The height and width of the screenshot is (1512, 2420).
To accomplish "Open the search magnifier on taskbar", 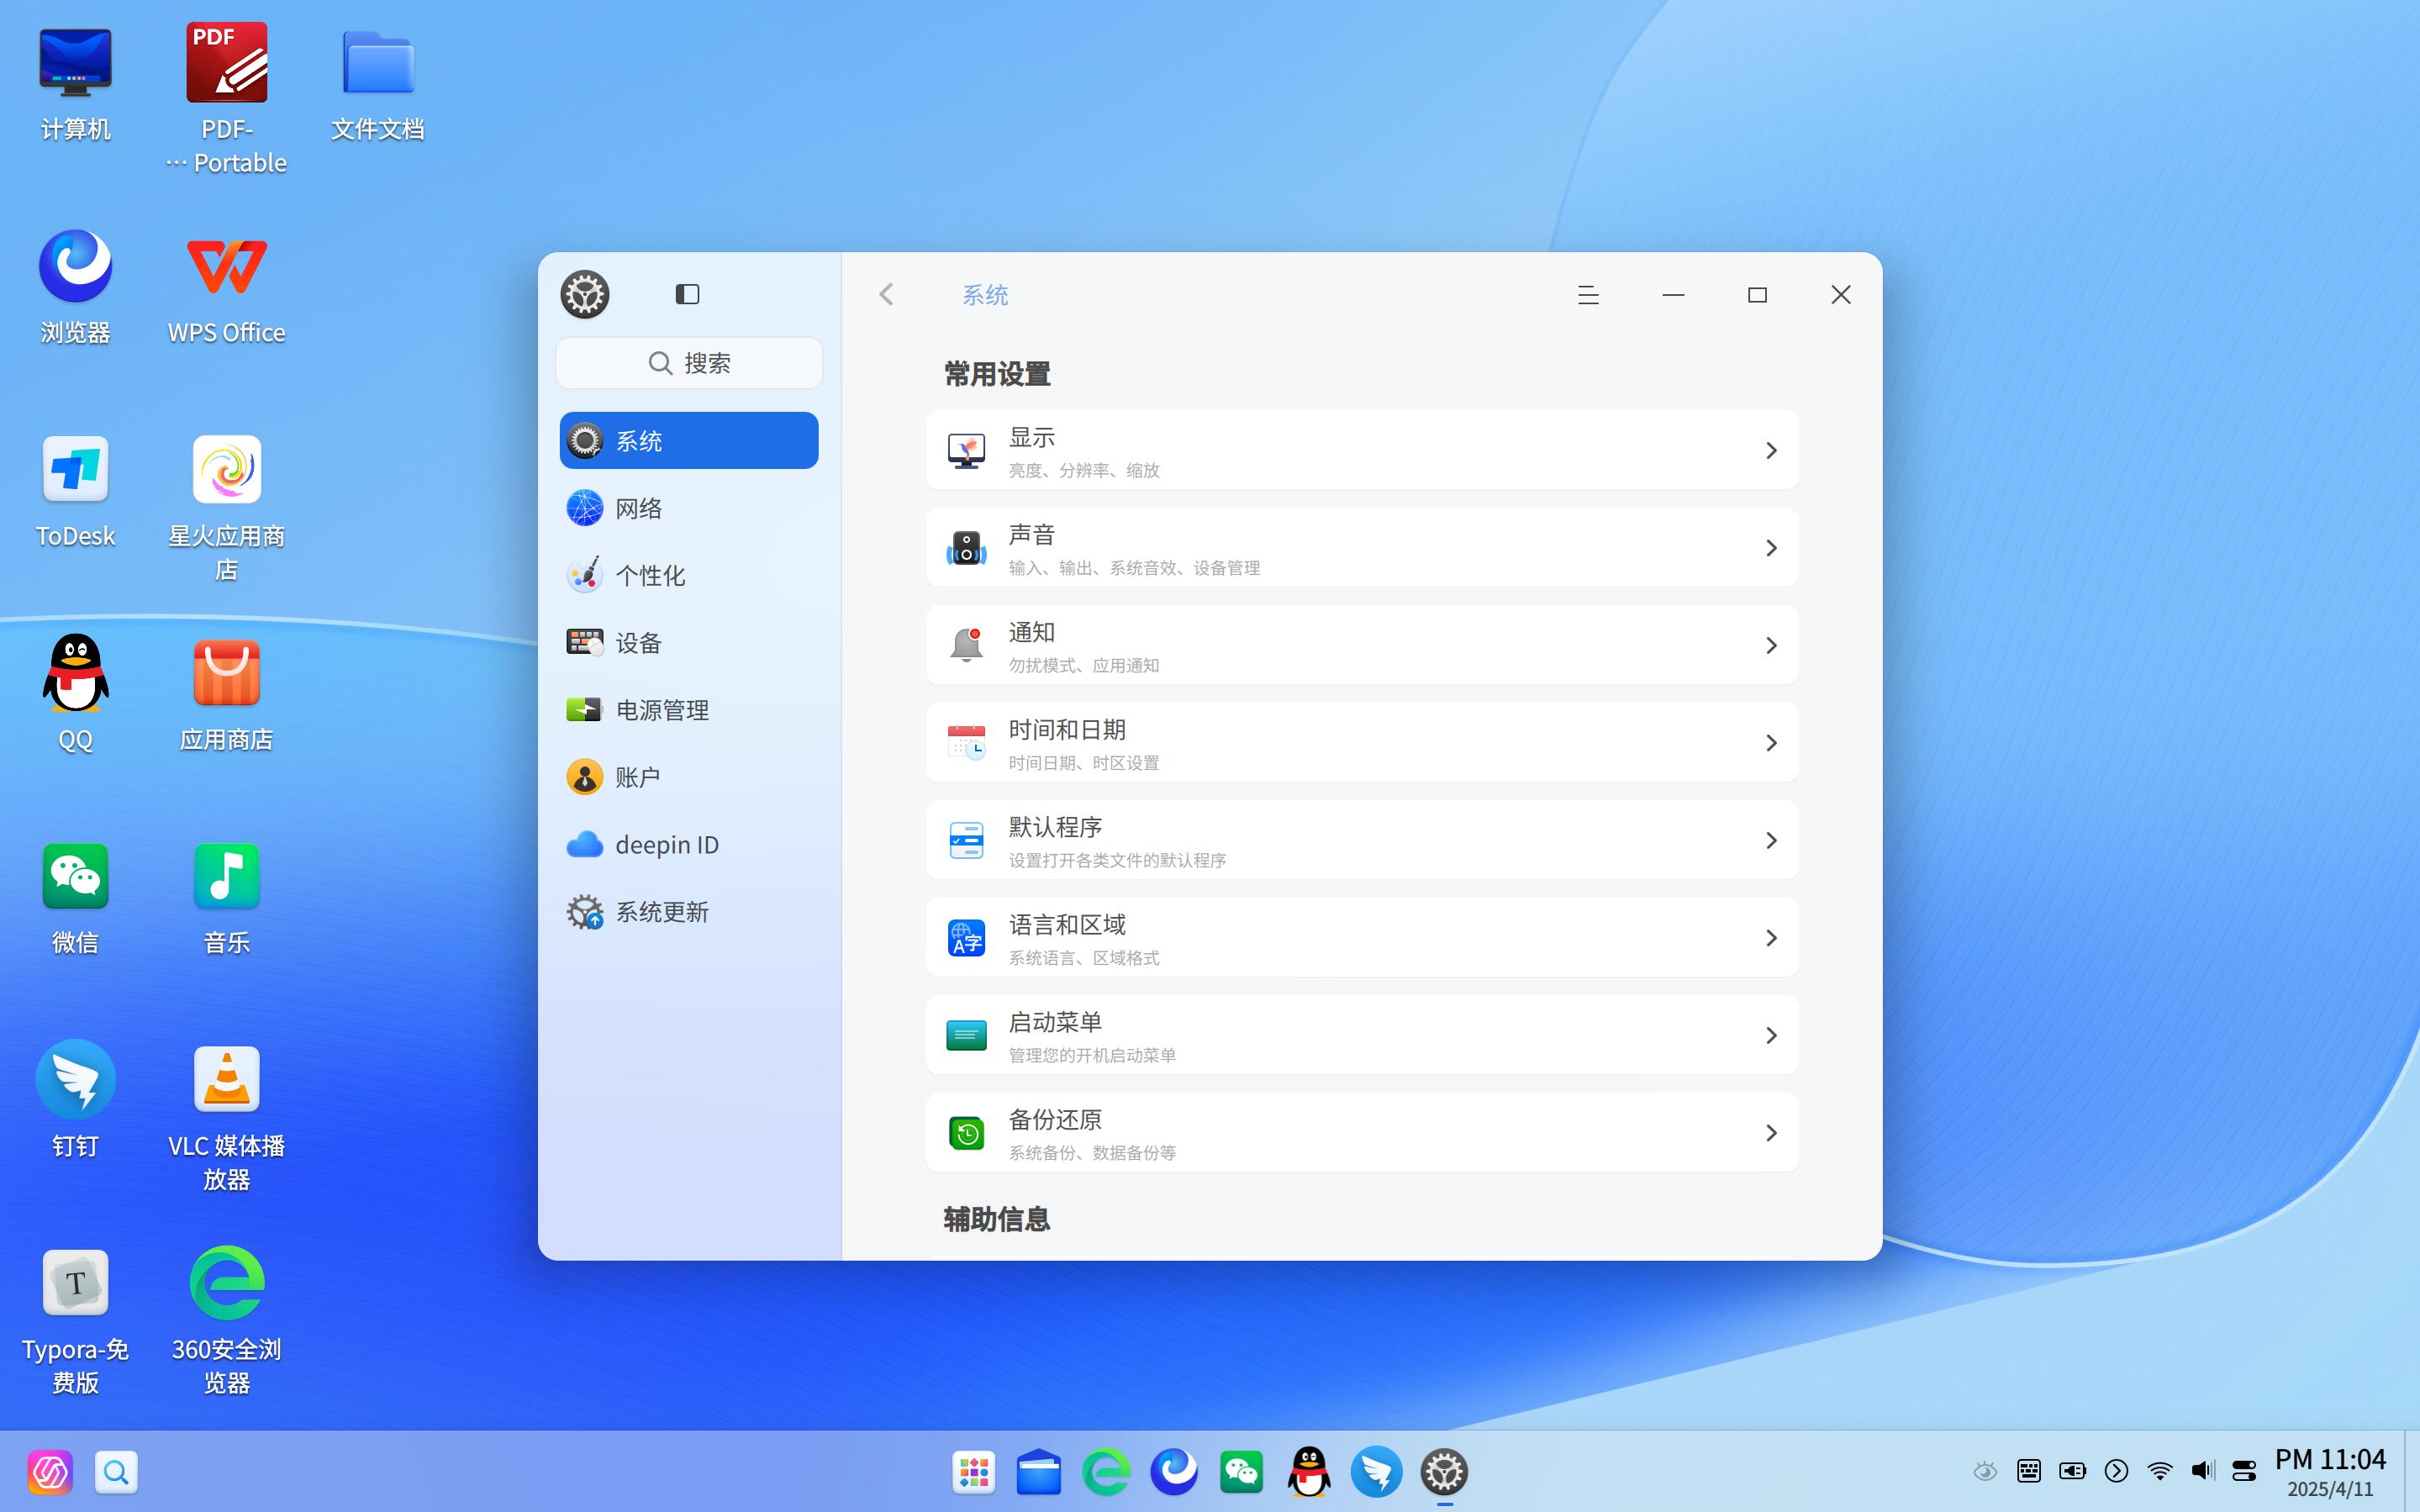I will [x=116, y=1472].
